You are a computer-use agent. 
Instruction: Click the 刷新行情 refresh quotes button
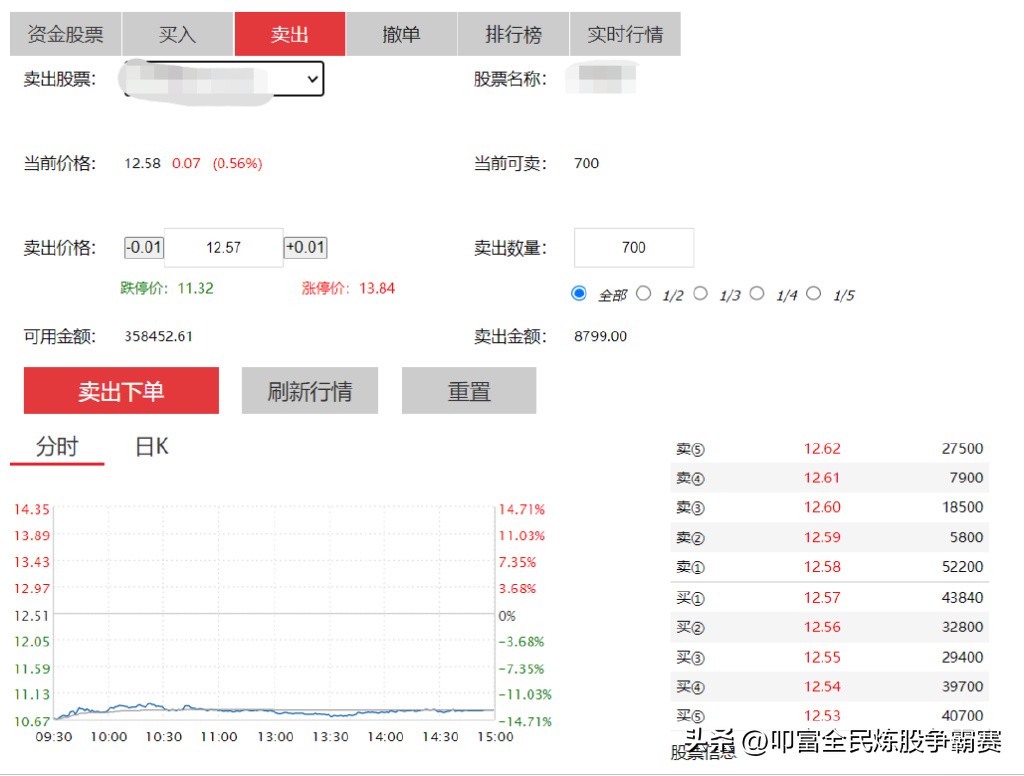pyautogui.click(x=309, y=391)
